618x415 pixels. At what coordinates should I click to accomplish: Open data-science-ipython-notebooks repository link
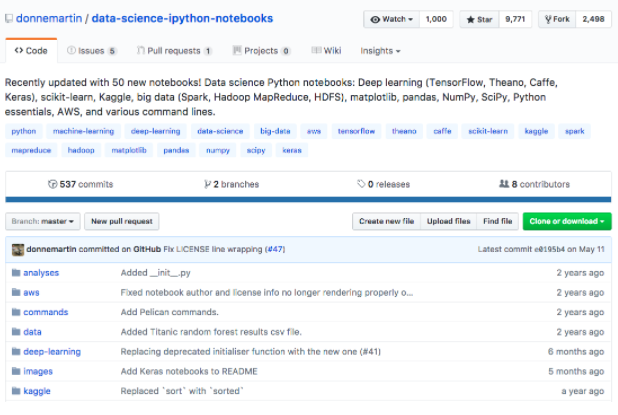coord(182,19)
